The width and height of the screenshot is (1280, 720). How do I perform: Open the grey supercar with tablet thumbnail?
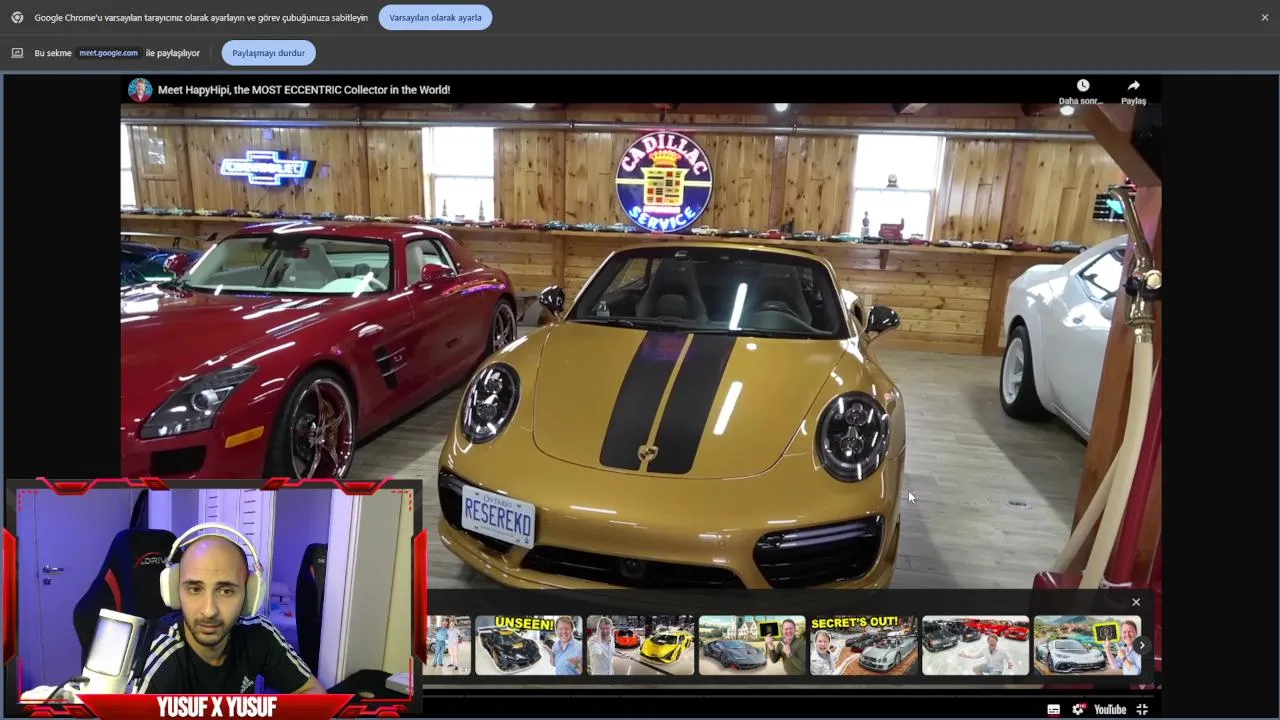pyautogui.click(x=752, y=645)
